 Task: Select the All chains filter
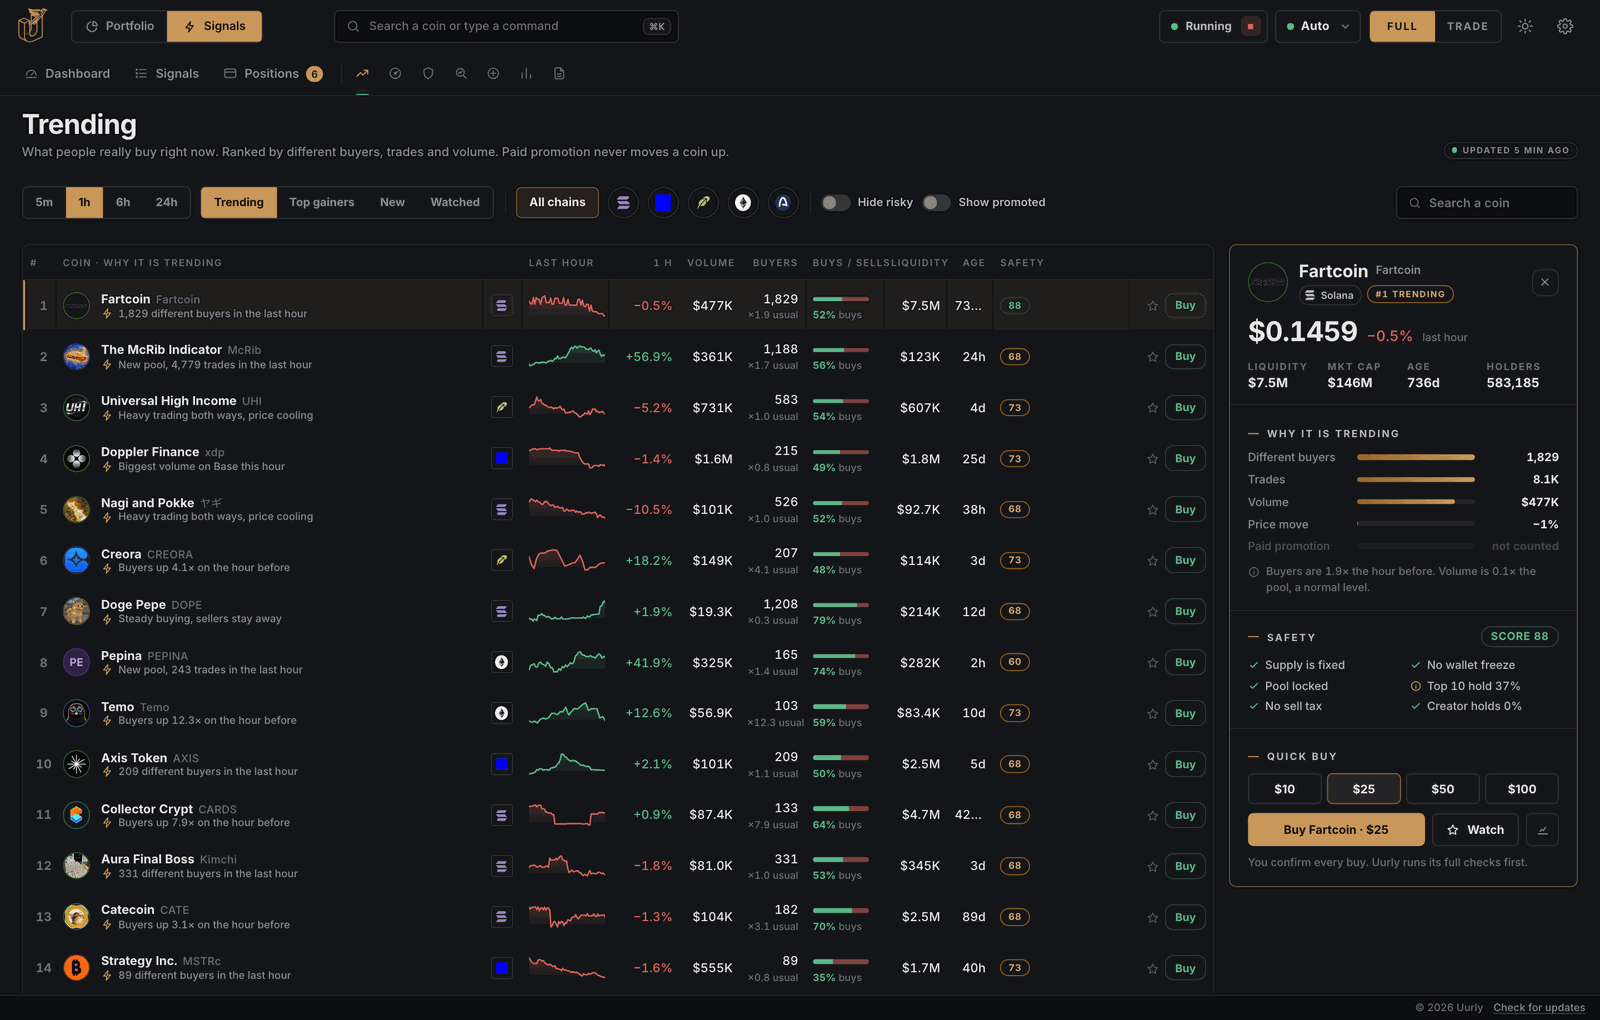tap(557, 202)
